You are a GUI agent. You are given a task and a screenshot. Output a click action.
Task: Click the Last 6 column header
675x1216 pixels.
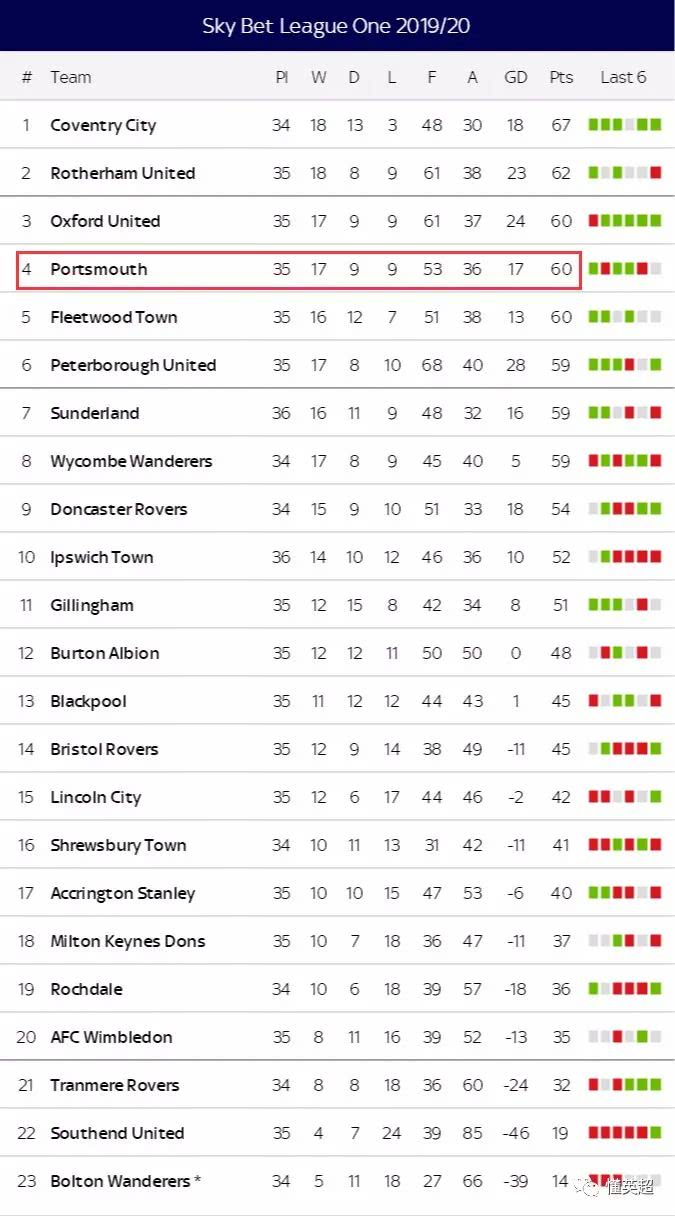click(x=623, y=77)
